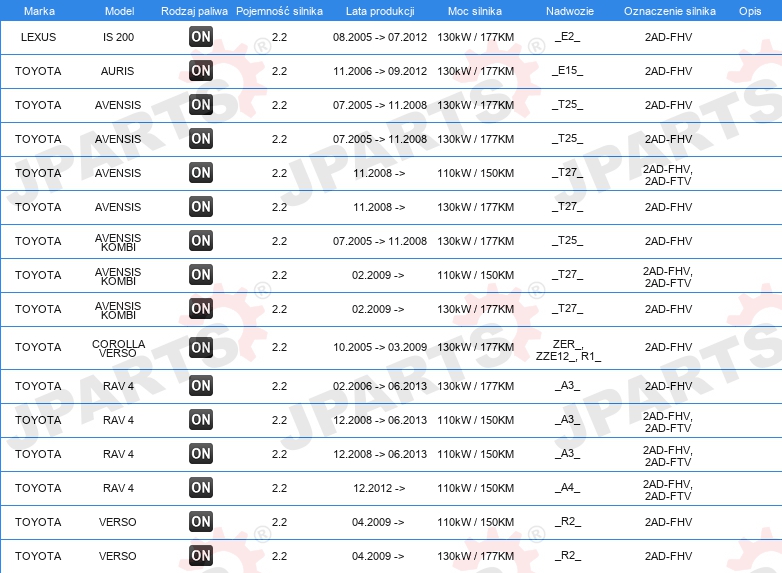Click the Lata produkcji column header

click(x=380, y=11)
